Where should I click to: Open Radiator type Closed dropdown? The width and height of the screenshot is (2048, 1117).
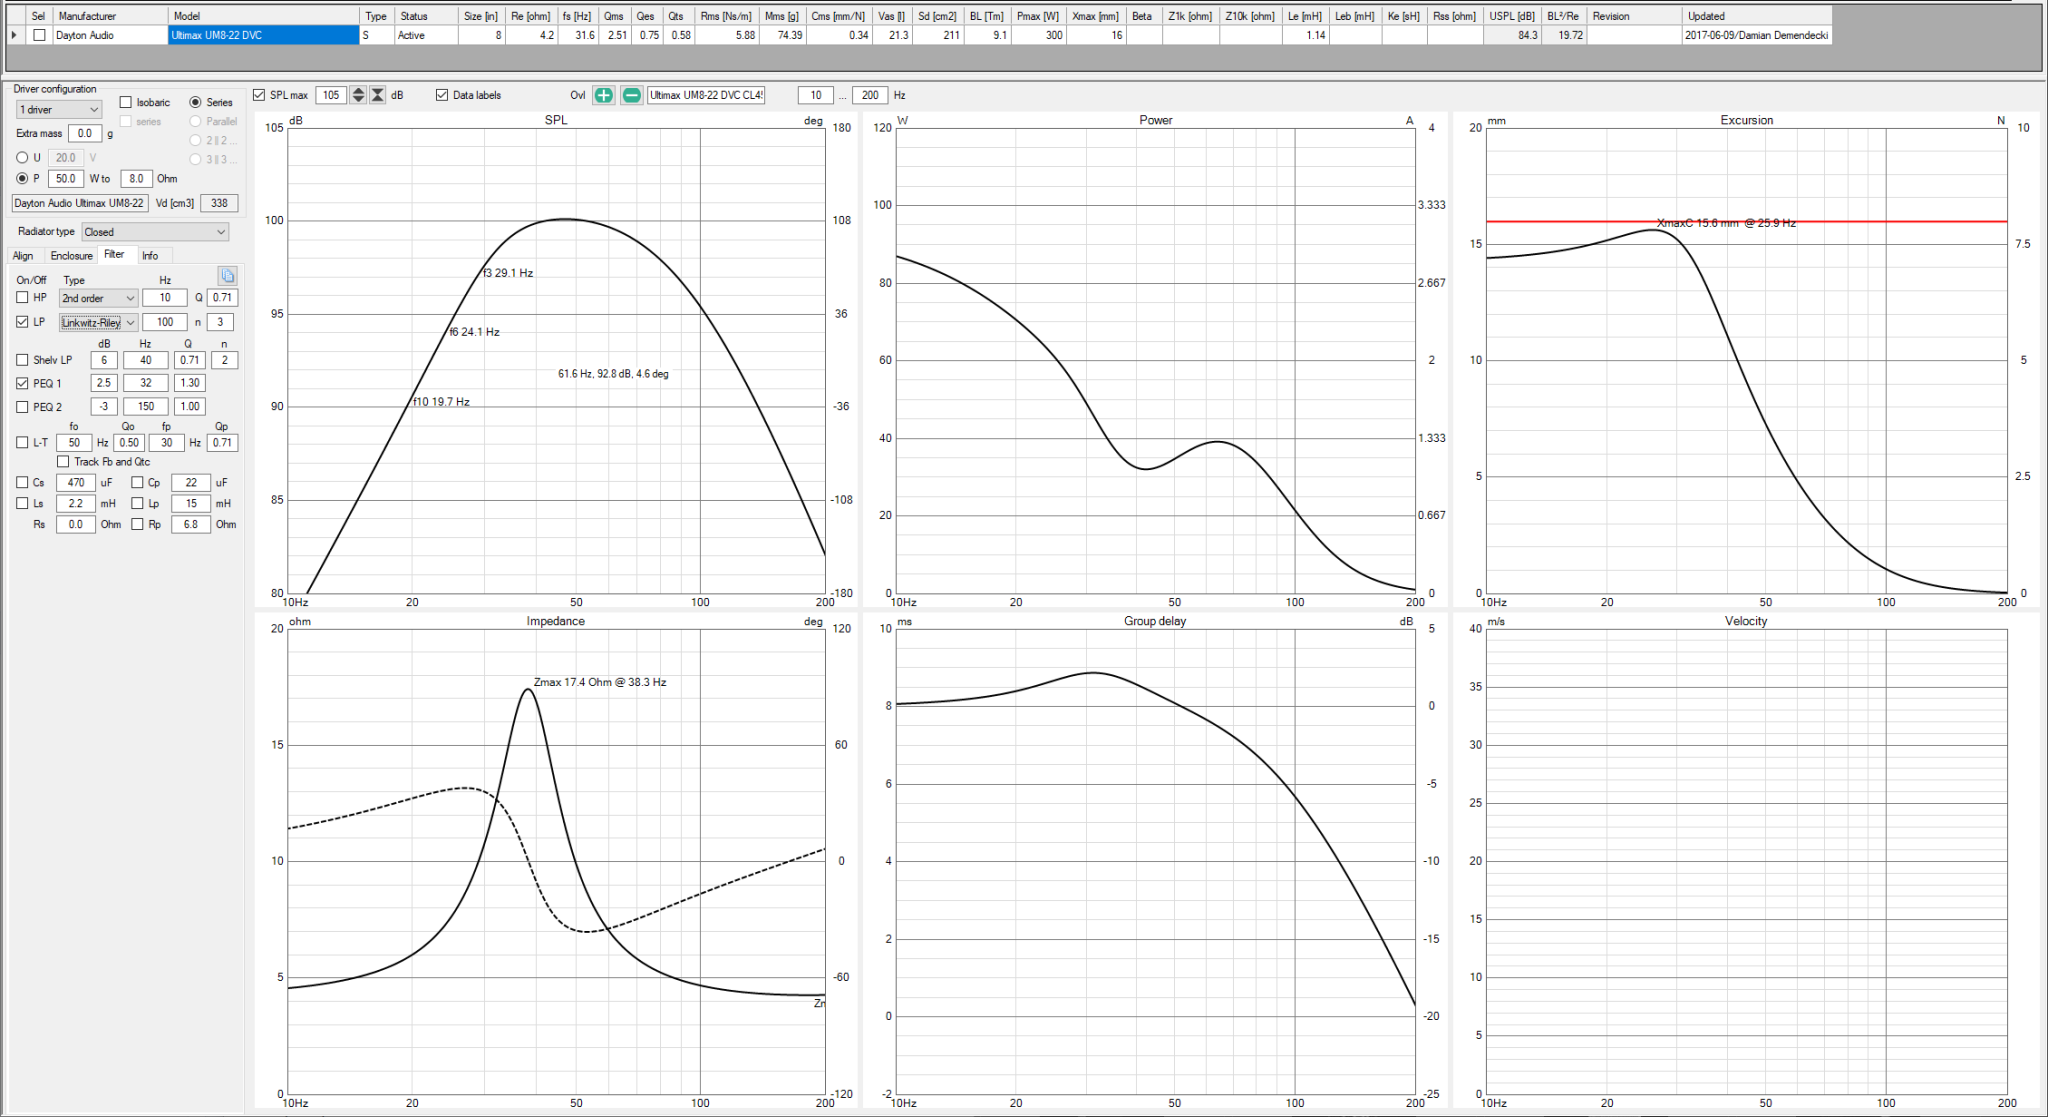(155, 232)
